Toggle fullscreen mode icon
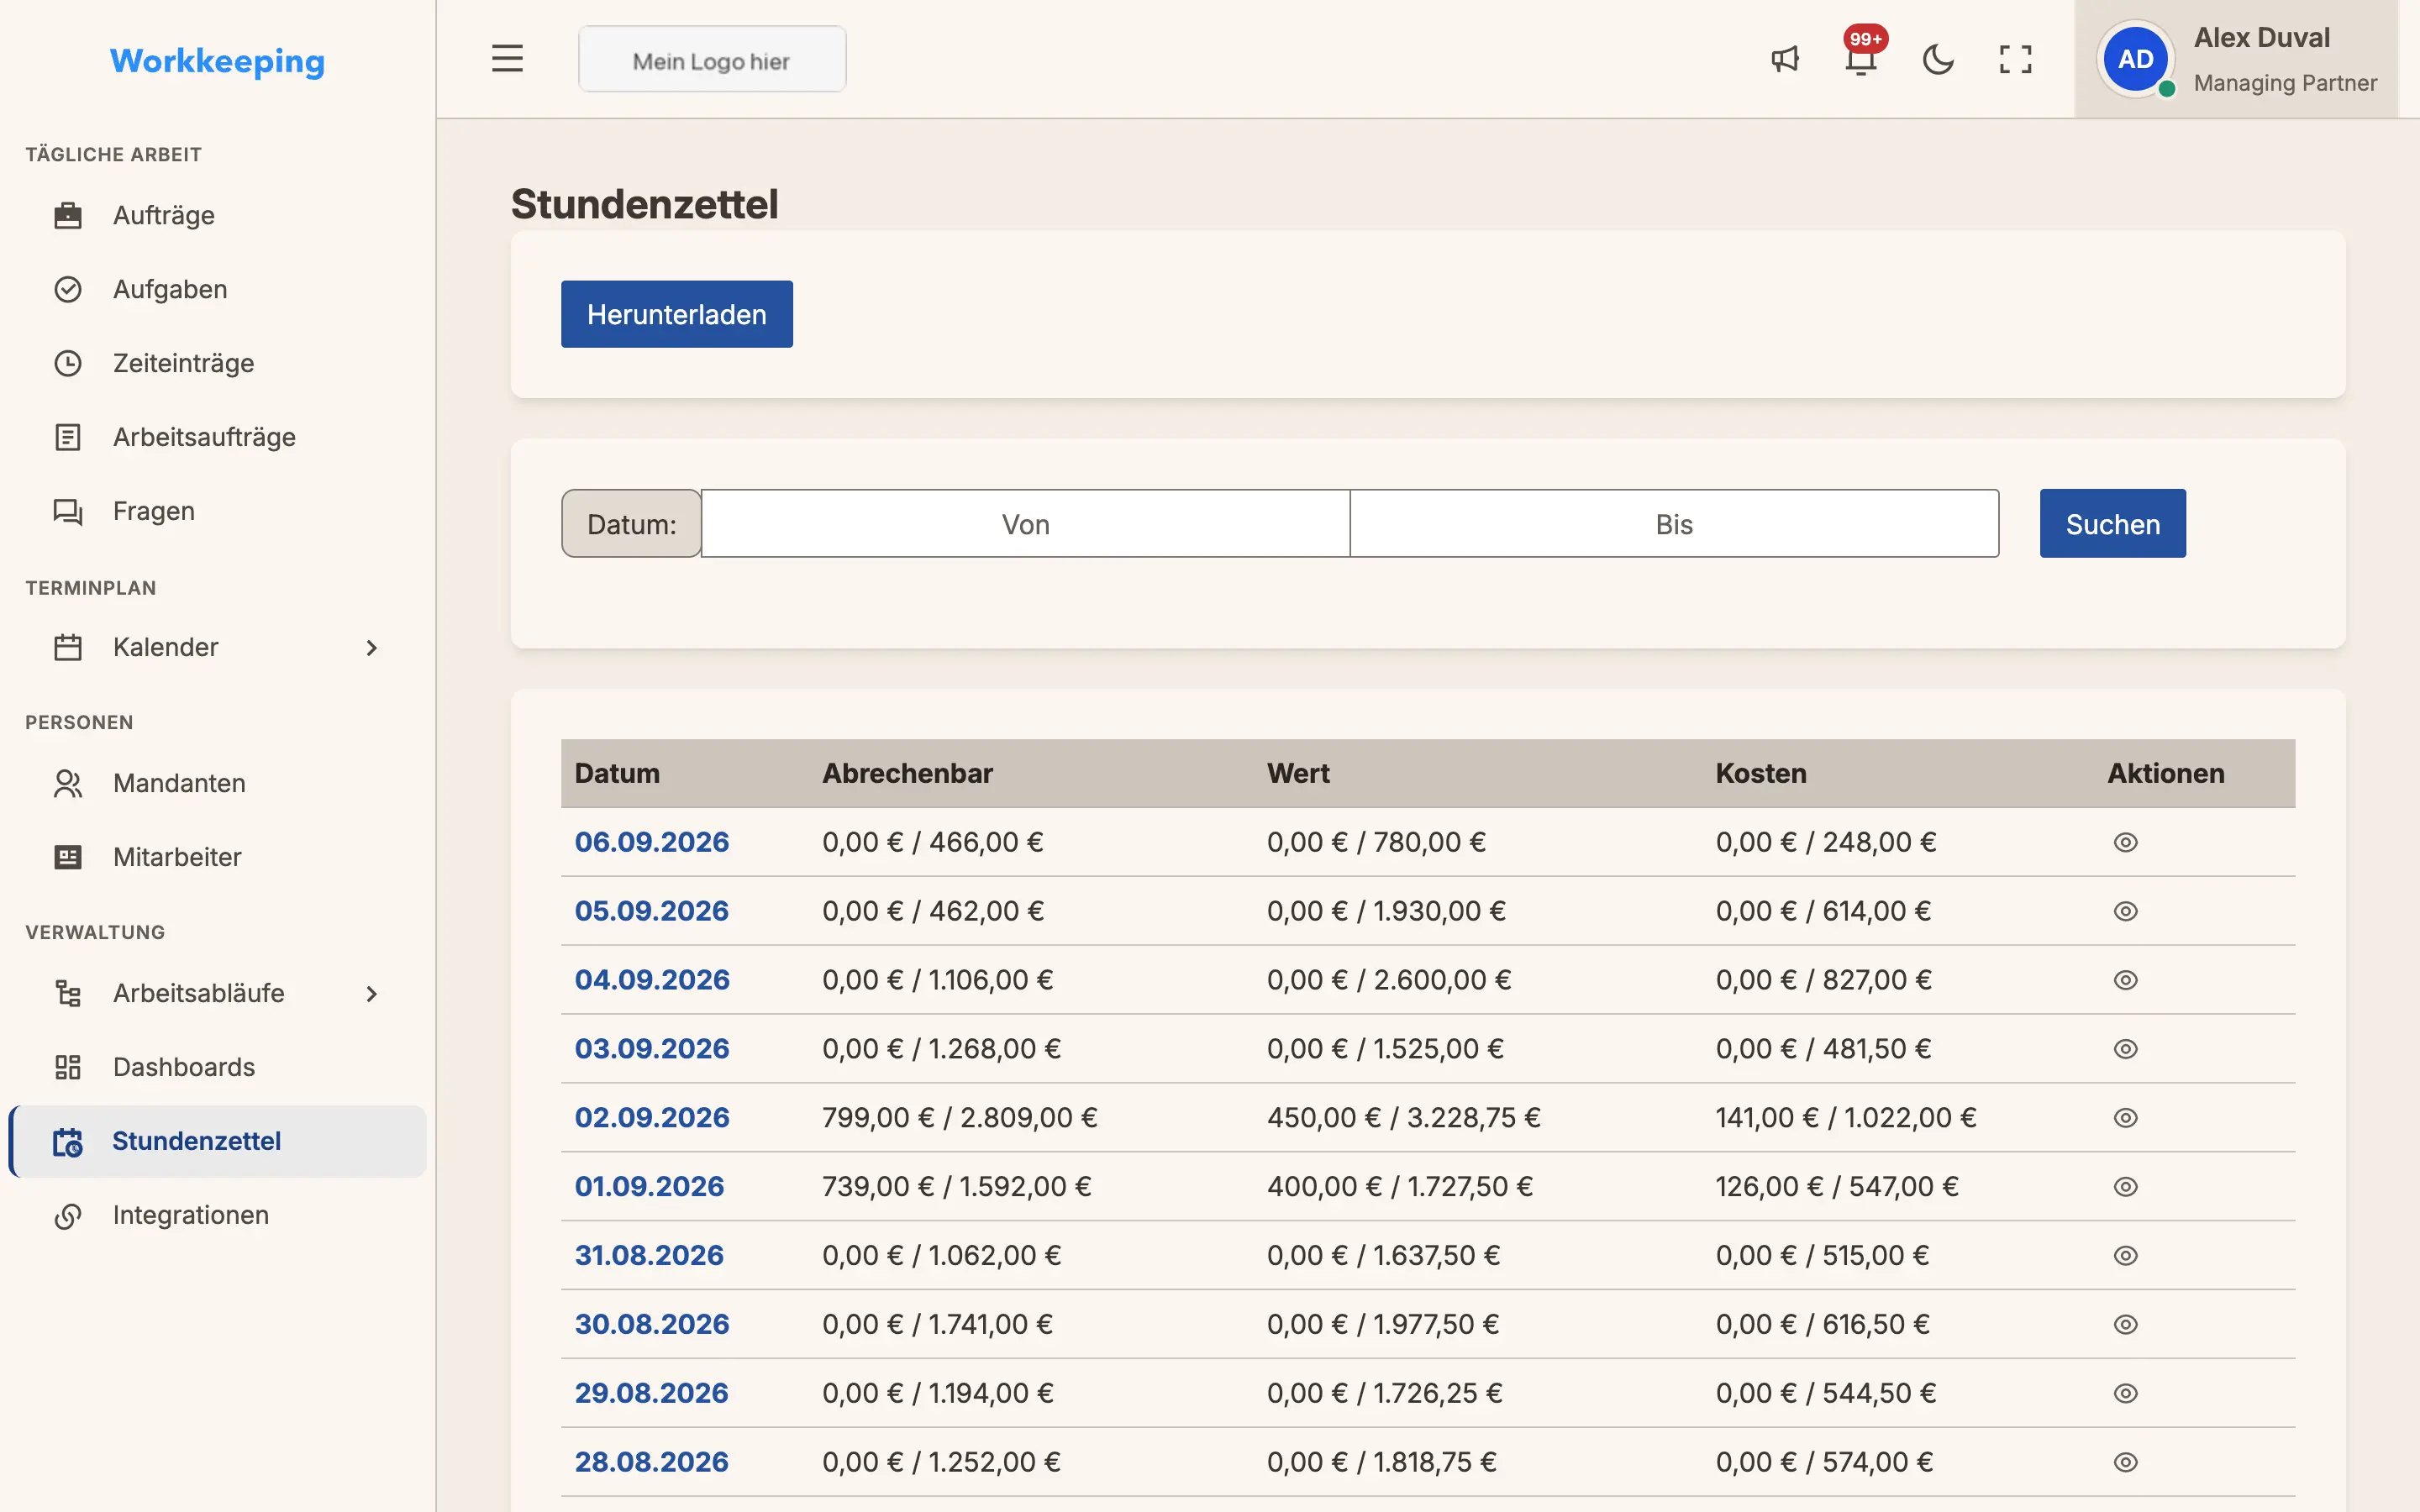 pyautogui.click(x=2015, y=60)
